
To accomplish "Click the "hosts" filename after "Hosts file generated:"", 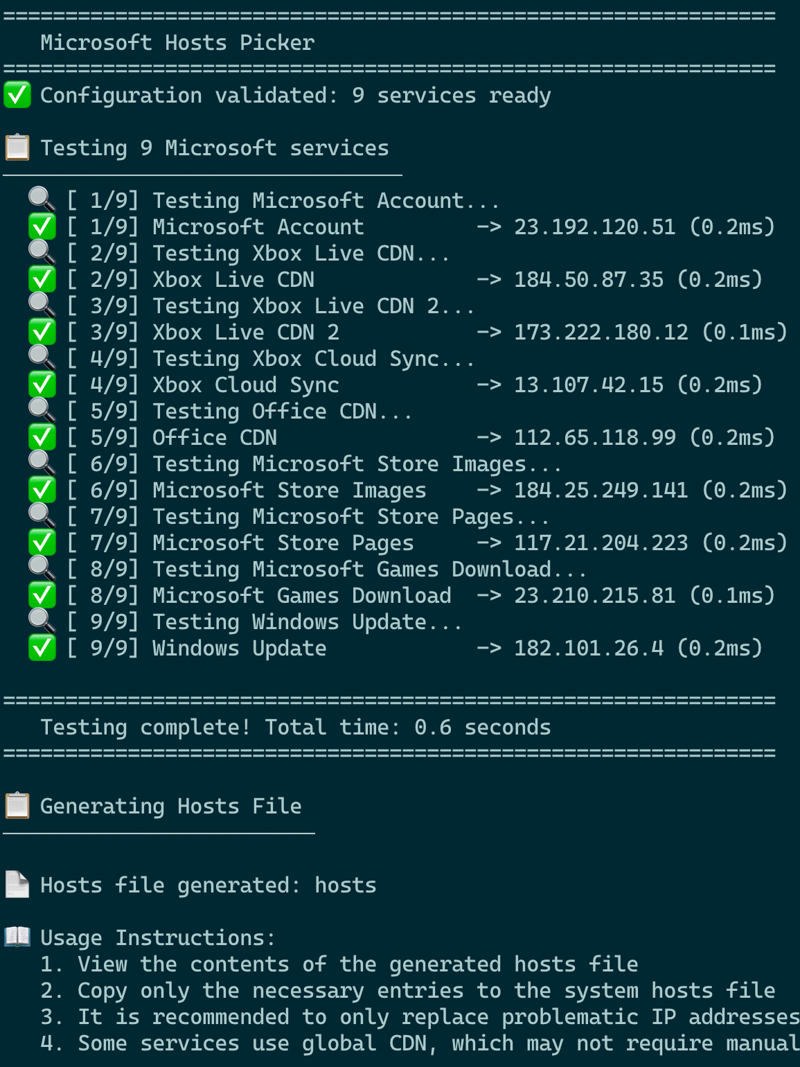I will pos(345,885).
